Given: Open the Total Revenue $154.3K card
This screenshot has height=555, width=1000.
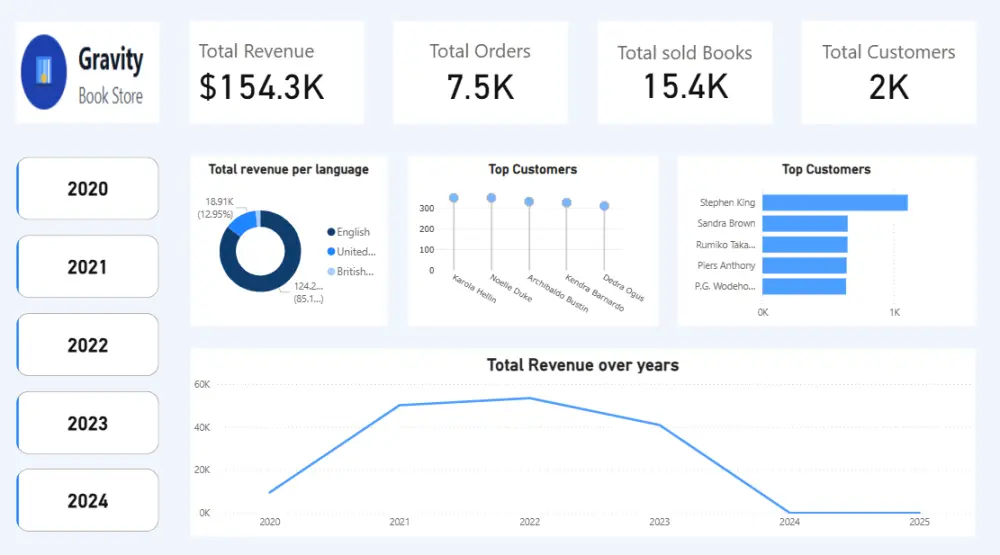Looking at the screenshot, I should 276,72.
